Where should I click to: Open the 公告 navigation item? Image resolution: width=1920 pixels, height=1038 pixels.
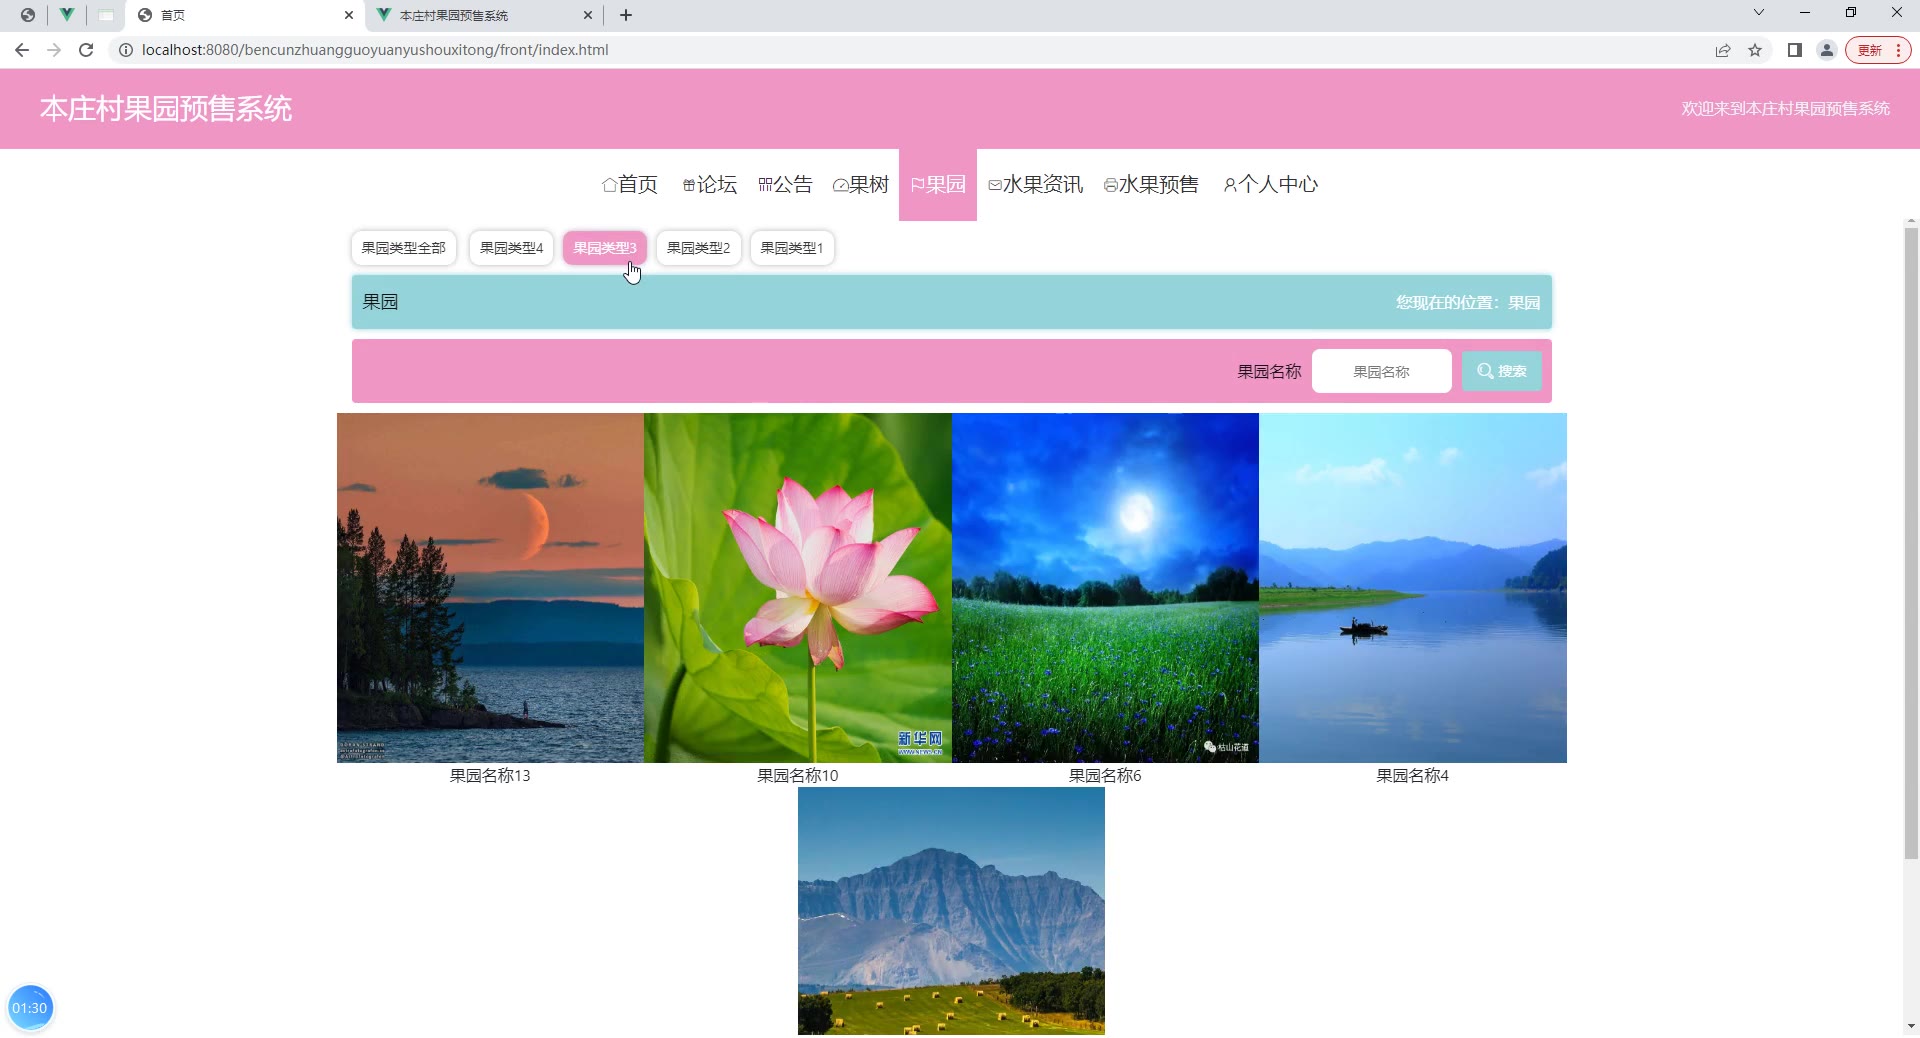point(786,184)
